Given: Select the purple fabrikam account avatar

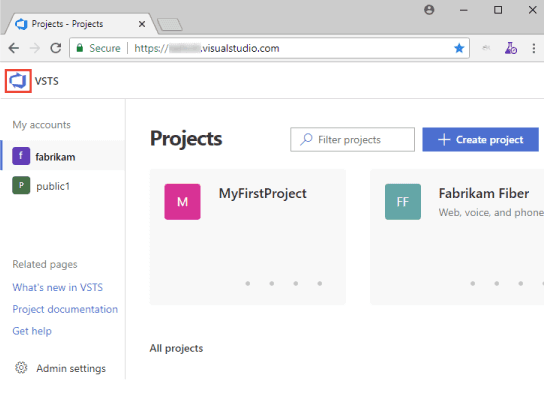Looking at the screenshot, I should tap(21, 155).
